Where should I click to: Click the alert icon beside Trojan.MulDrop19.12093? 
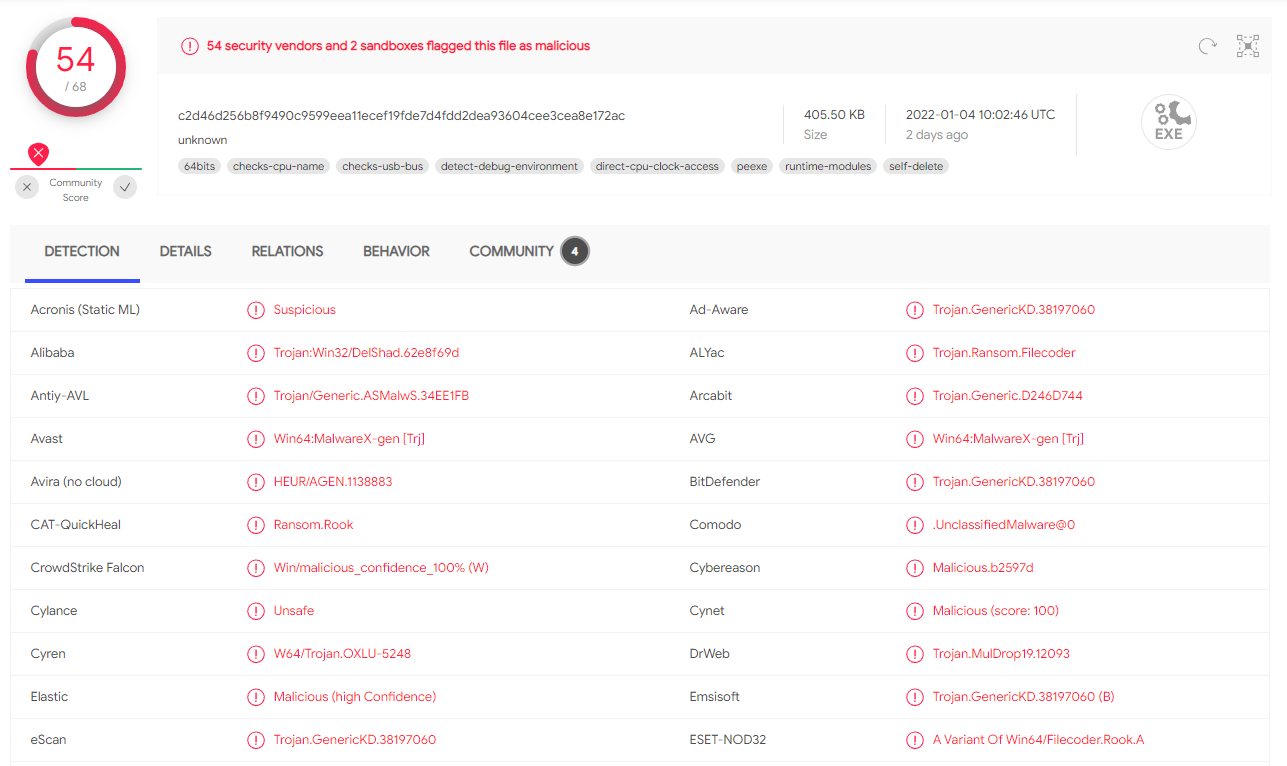pyautogui.click(x=915, y=654)
